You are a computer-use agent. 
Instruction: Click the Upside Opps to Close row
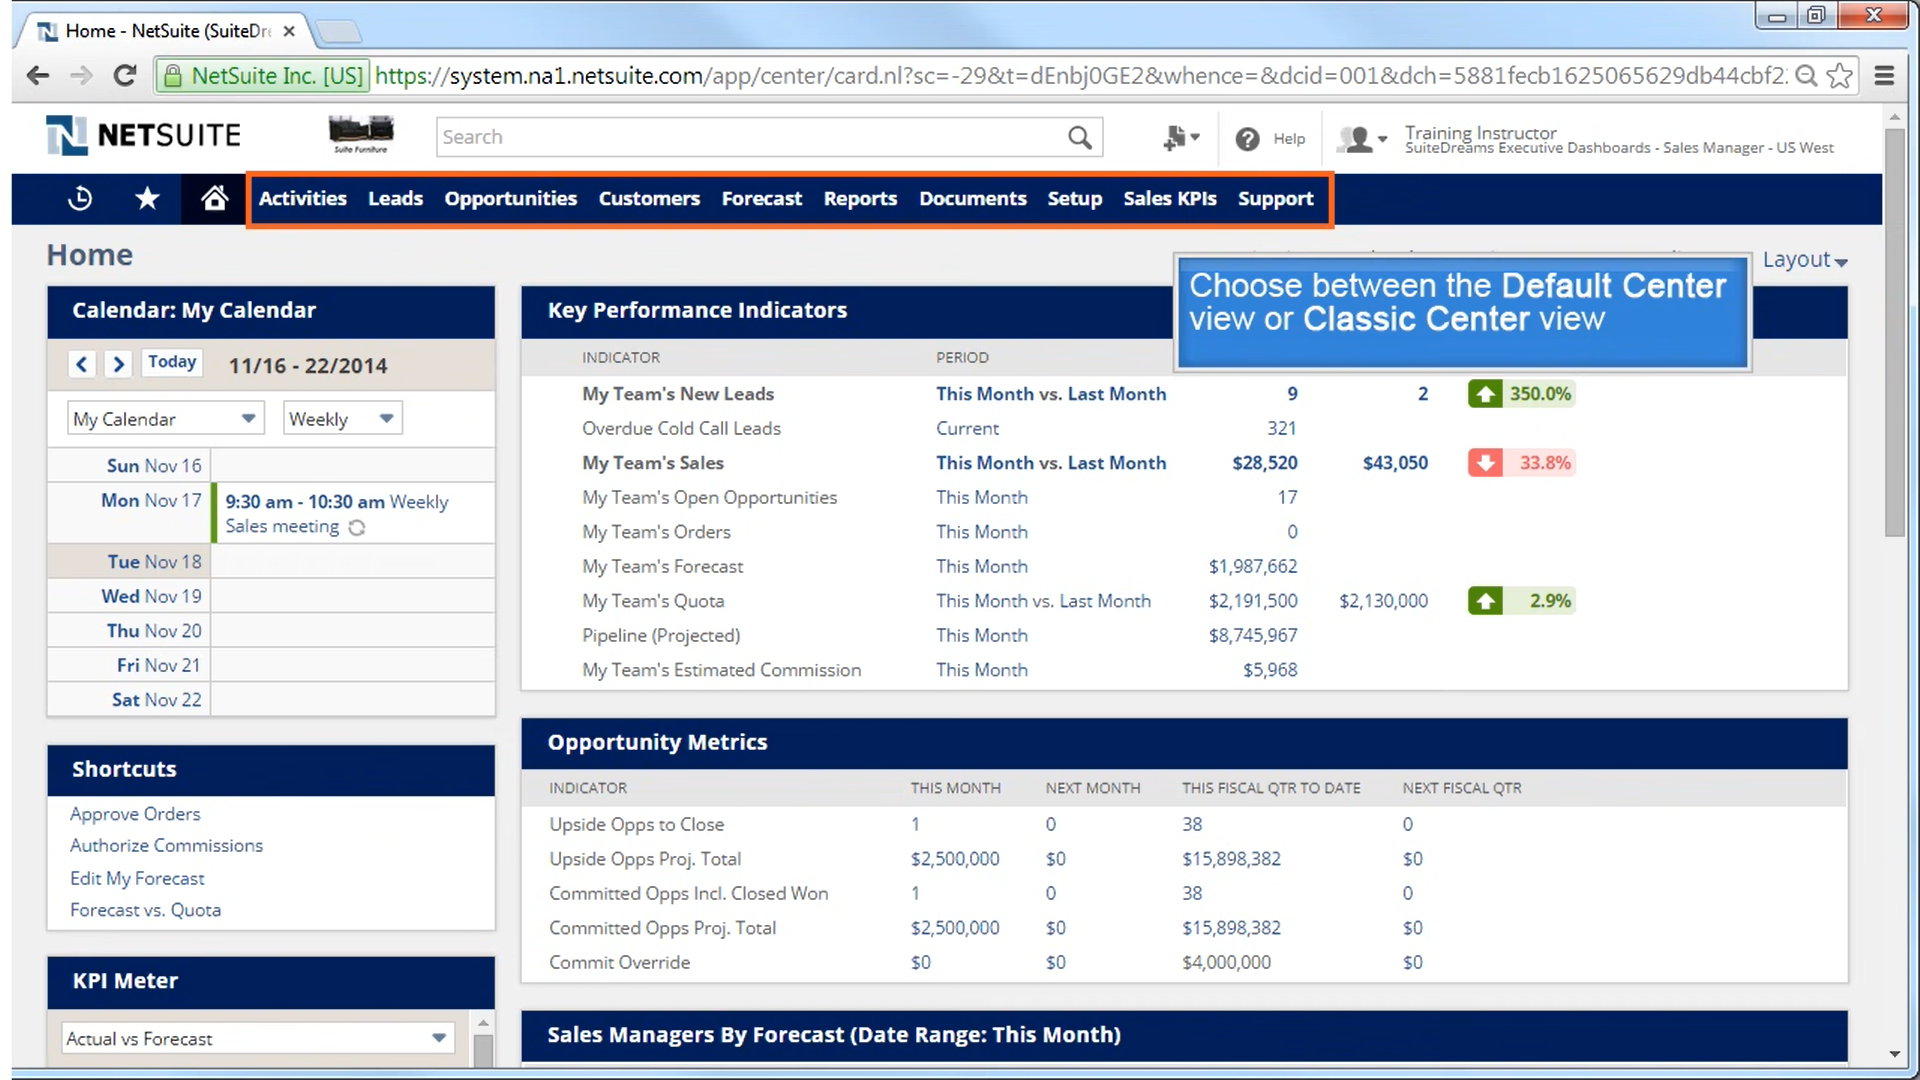pyautogui.click(x=1184, y=824)
